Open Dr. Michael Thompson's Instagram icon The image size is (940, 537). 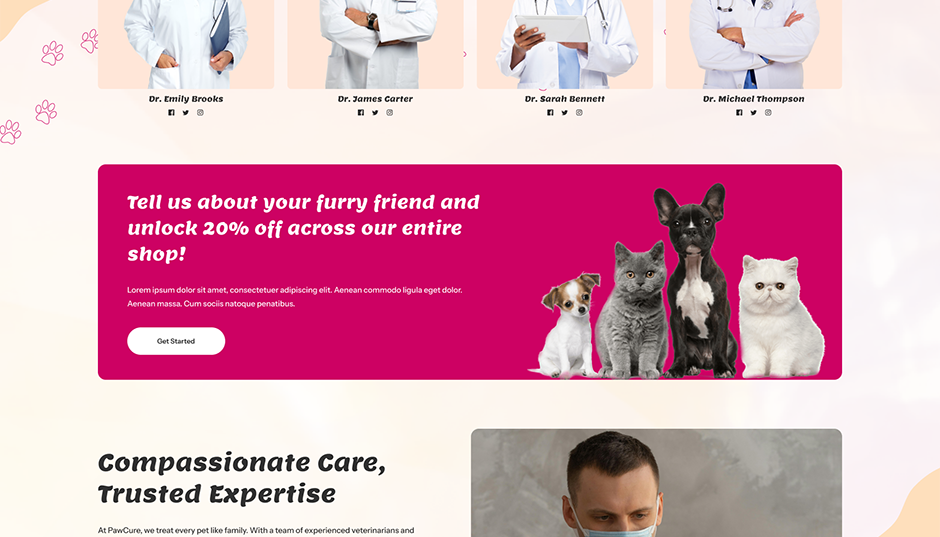tap(768, 113)
